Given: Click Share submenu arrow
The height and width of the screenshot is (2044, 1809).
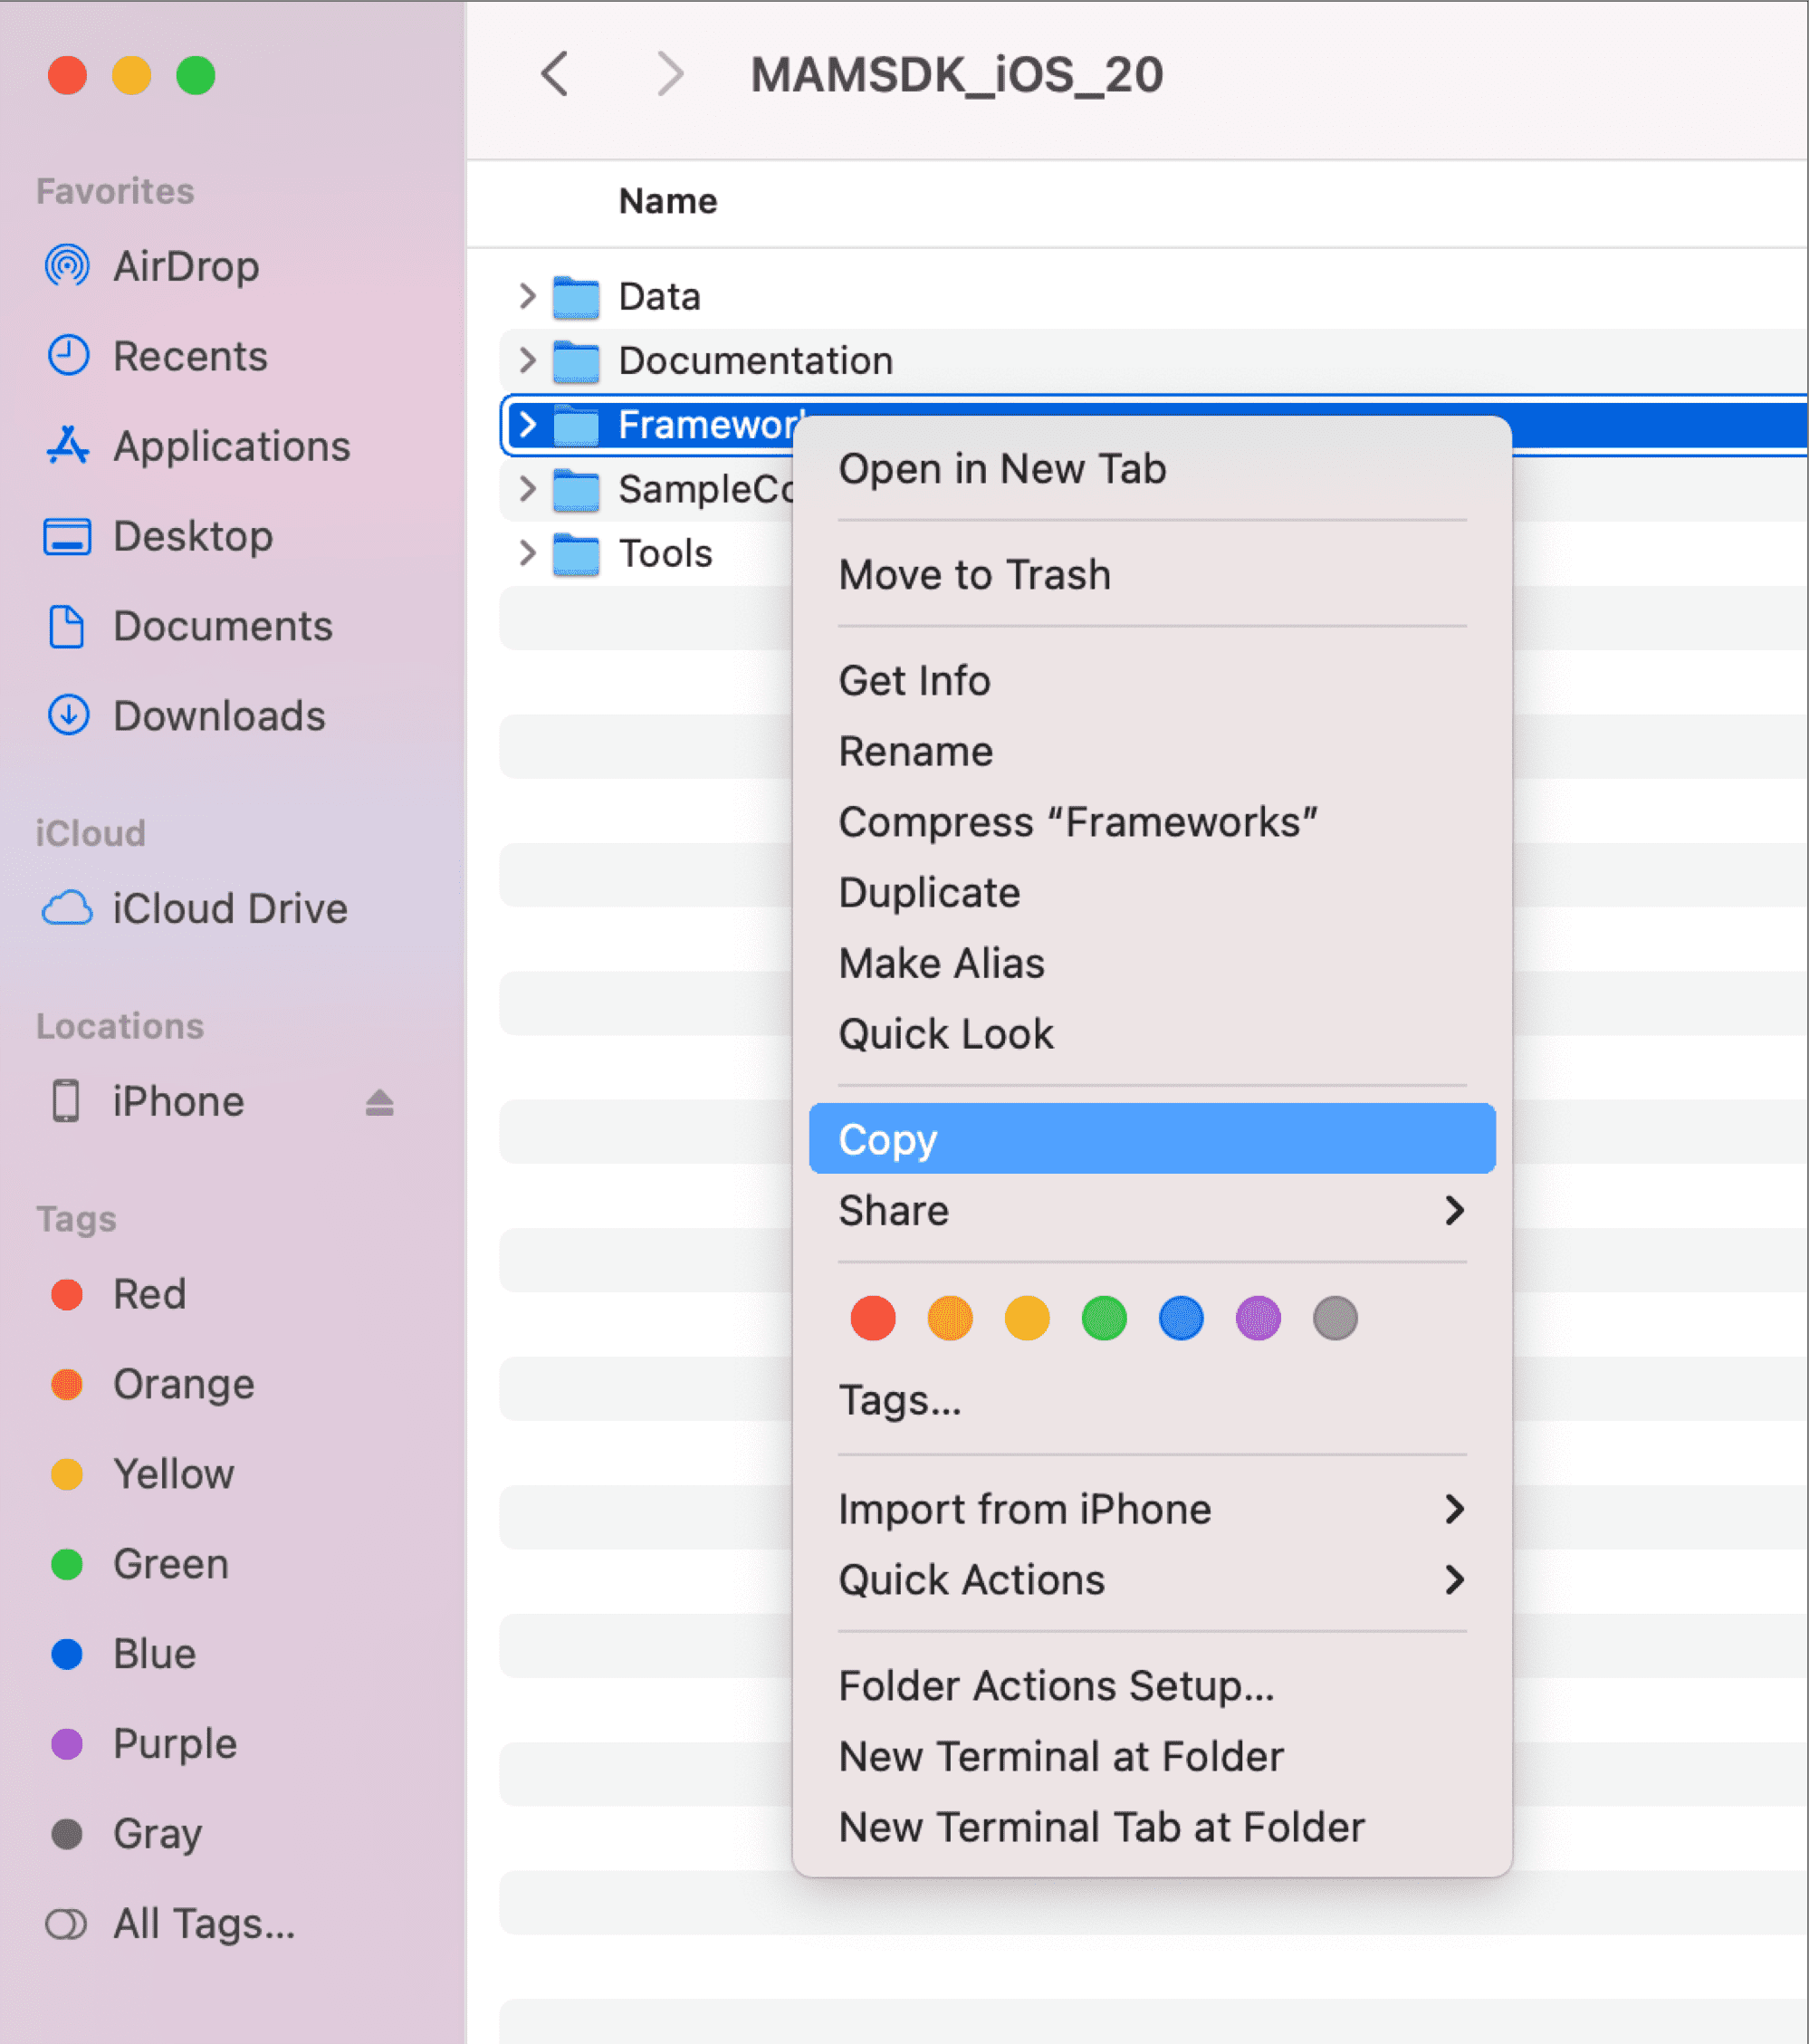Looking at the screenshot, I should 1456,1209.
